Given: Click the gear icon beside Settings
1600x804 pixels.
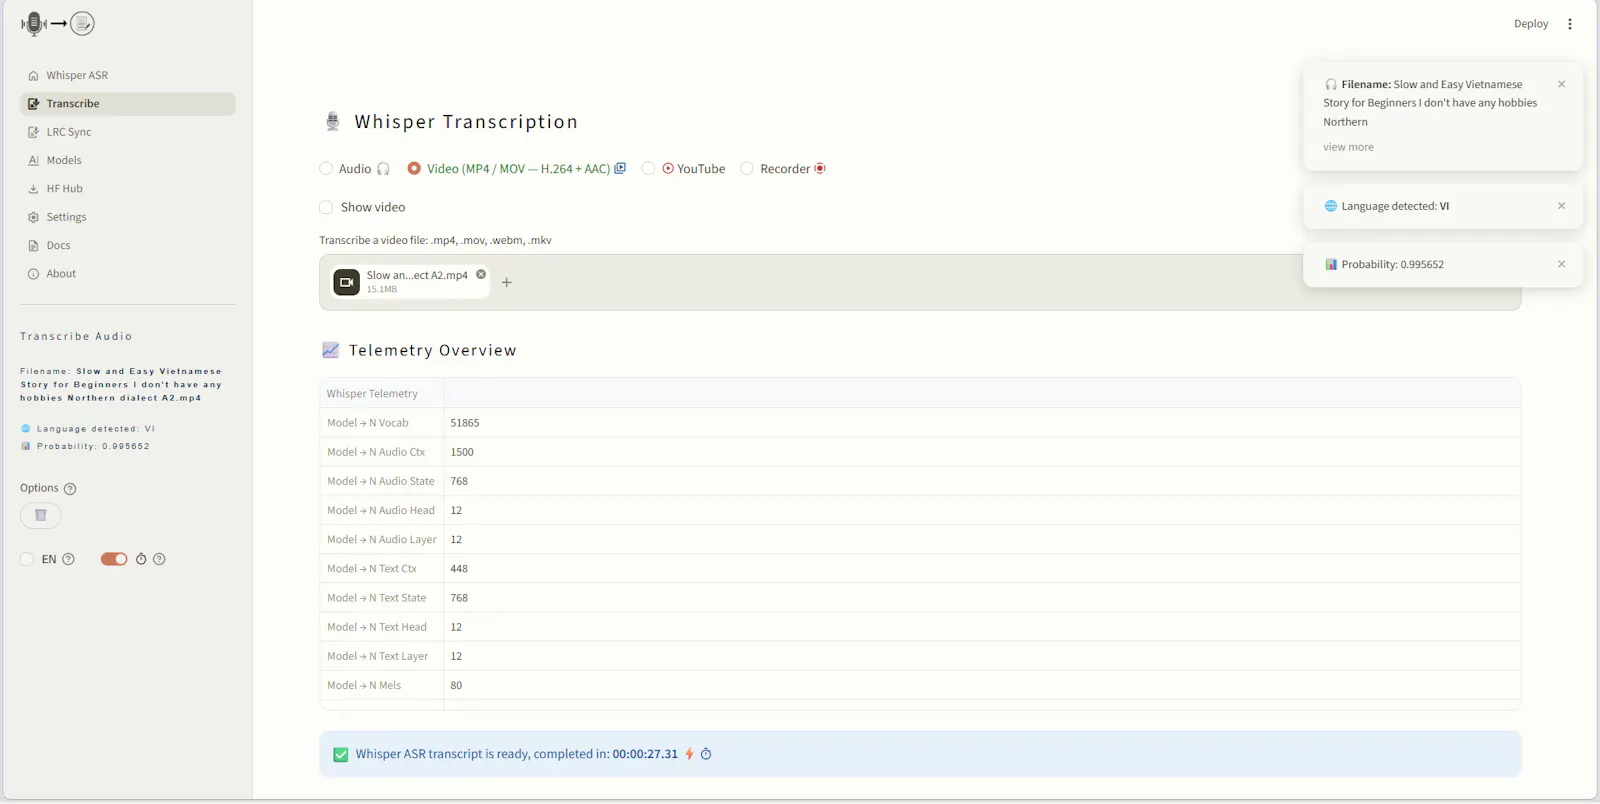Looking at the screenshot, I should point(33,217).
